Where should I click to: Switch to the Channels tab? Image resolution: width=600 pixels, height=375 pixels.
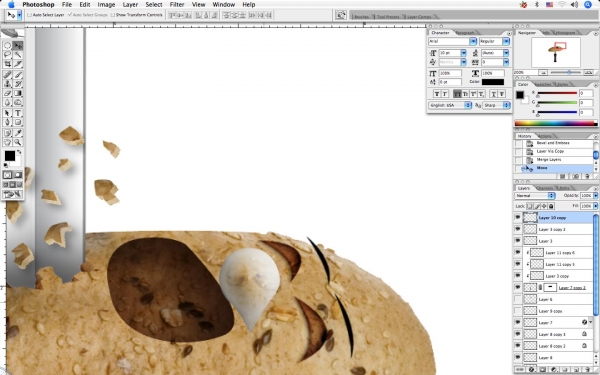point(544,188)
